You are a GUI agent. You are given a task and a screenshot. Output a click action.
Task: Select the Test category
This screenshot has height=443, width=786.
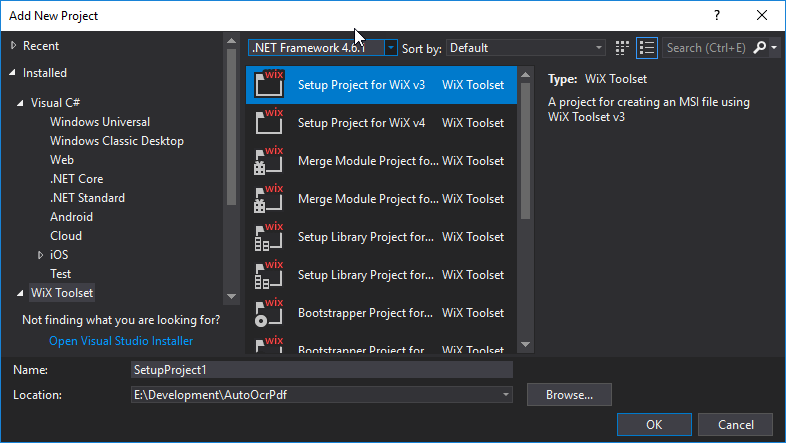point(61,274)
